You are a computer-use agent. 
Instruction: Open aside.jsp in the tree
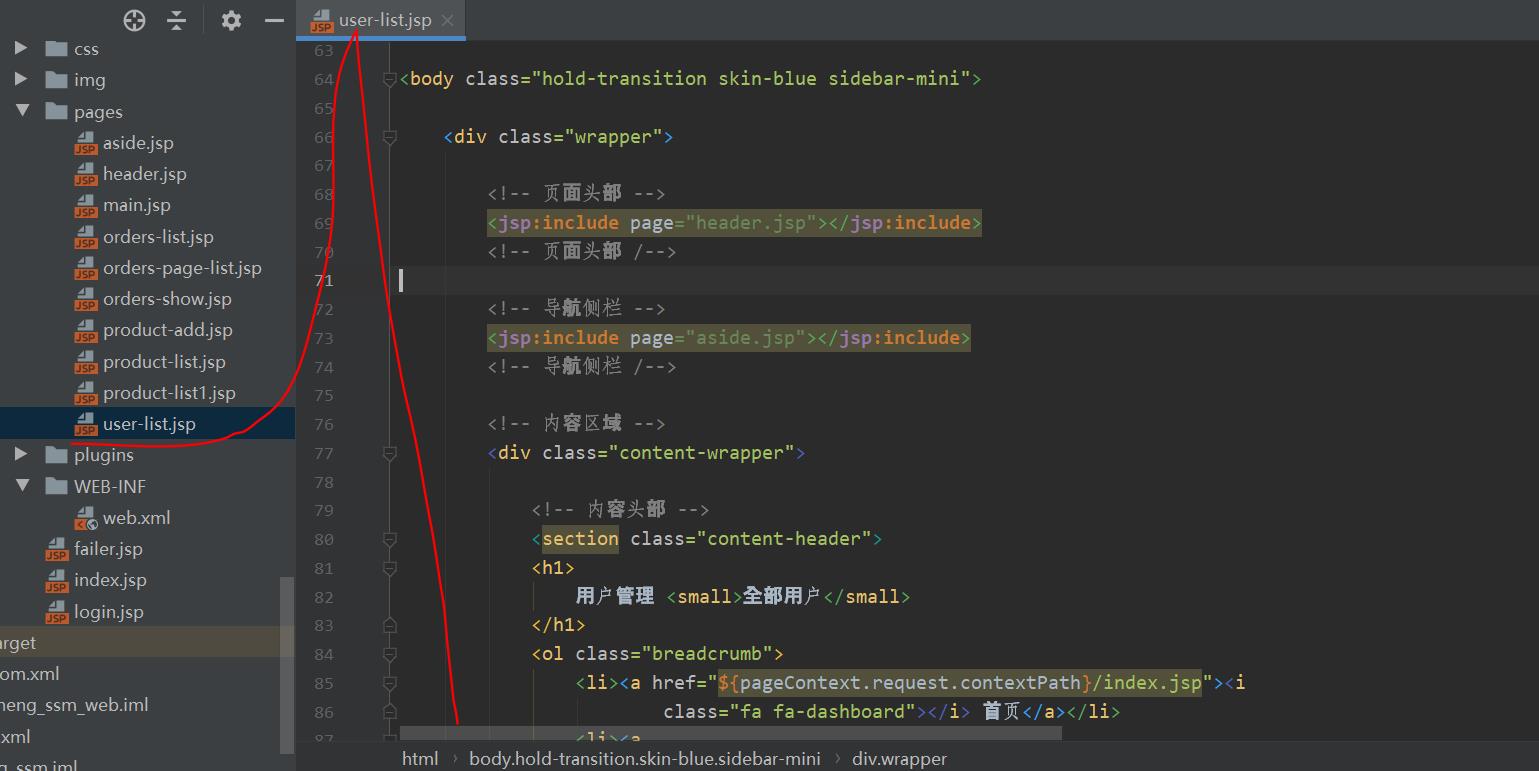[x=138, y=143]
